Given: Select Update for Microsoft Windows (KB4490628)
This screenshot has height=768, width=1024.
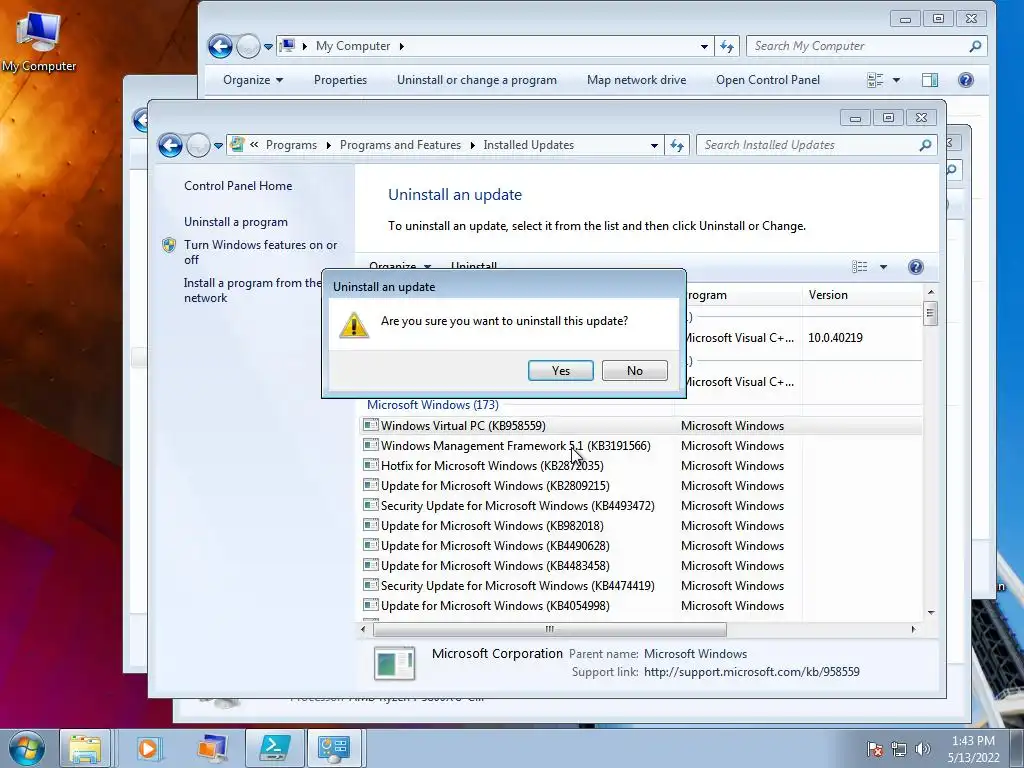Looking at the screenshot, I should (641, 546).
